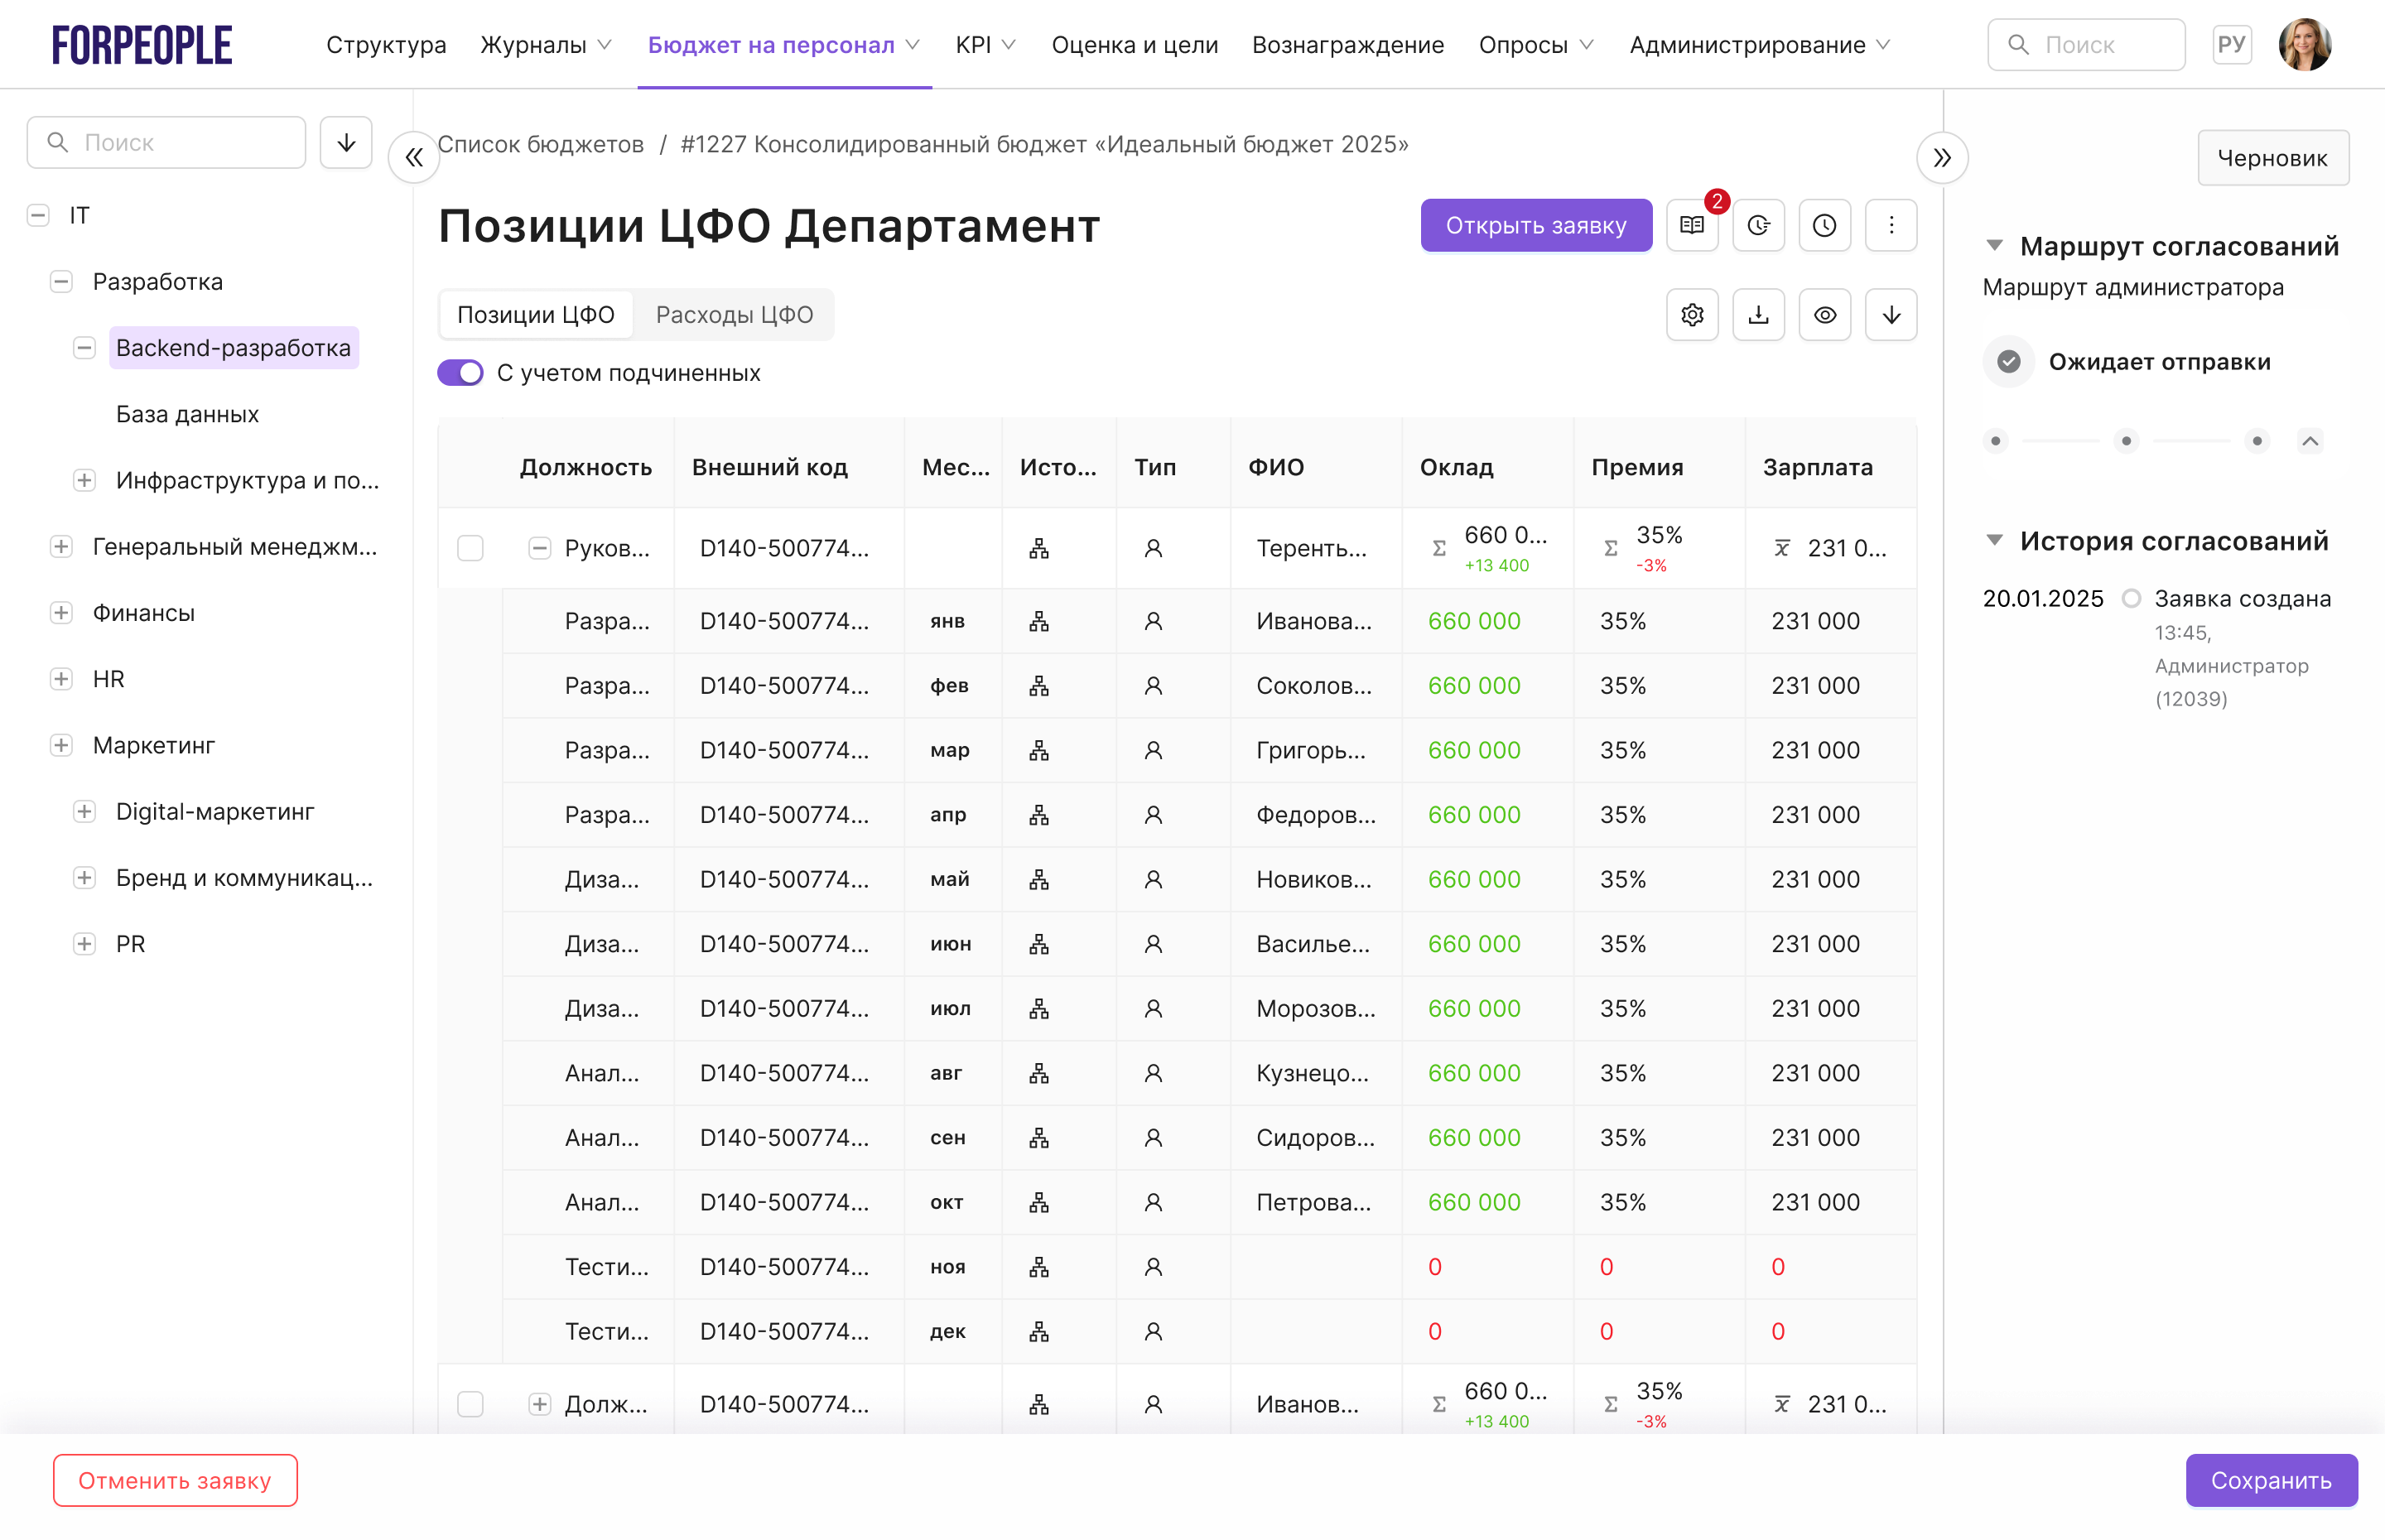Collapse left sidebar with double-chevron icon
Viewport: 2385px width, 1540px height.
(x=414, y=158)
